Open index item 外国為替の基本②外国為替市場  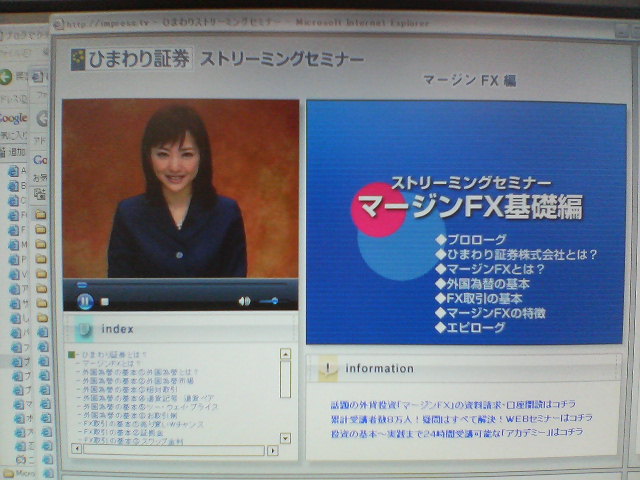point(138,380)
